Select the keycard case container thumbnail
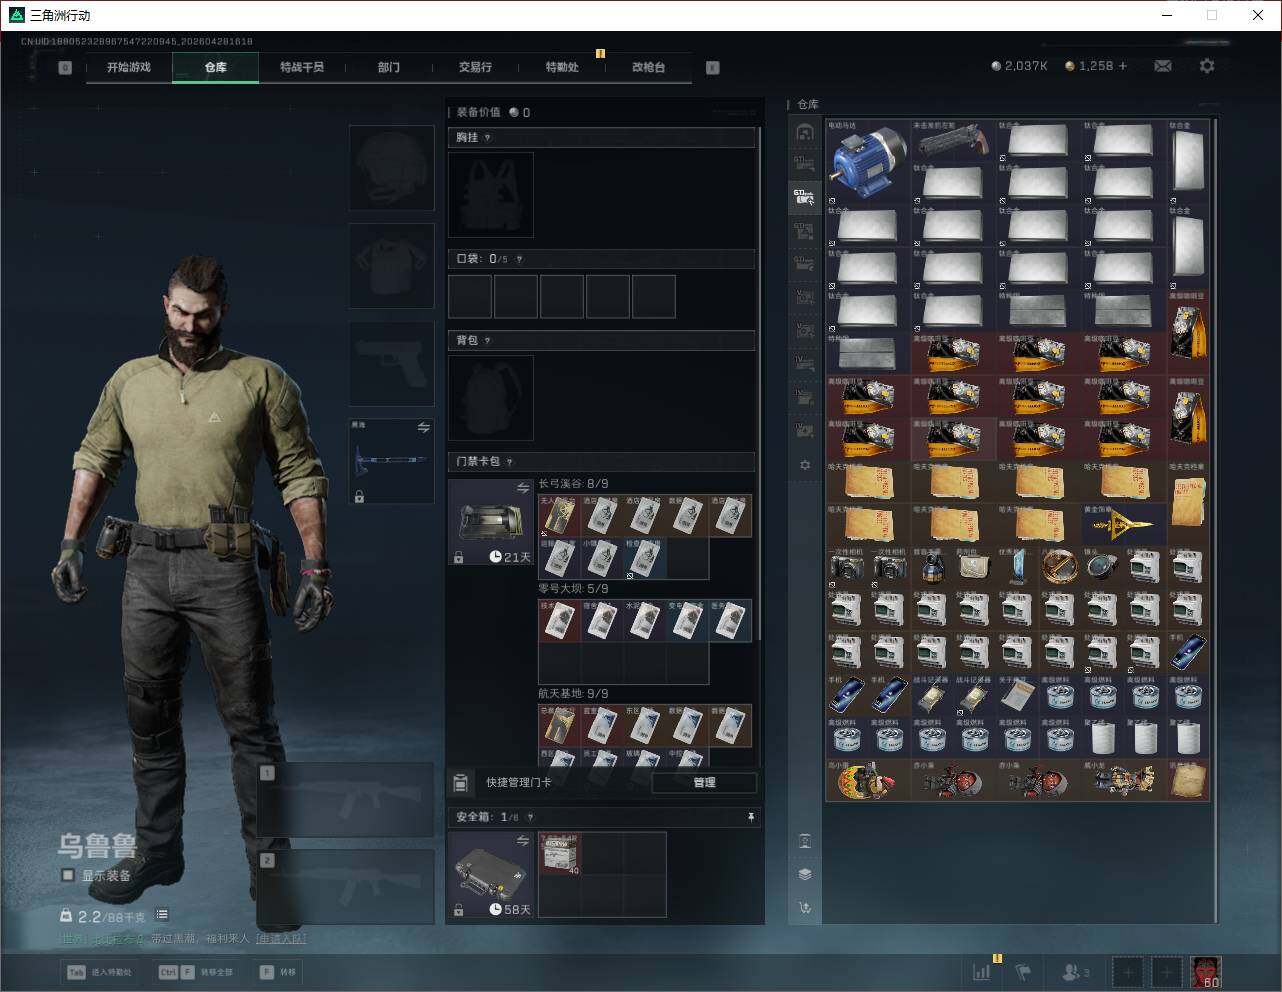The image size is (1282, 992). (491, 522)
